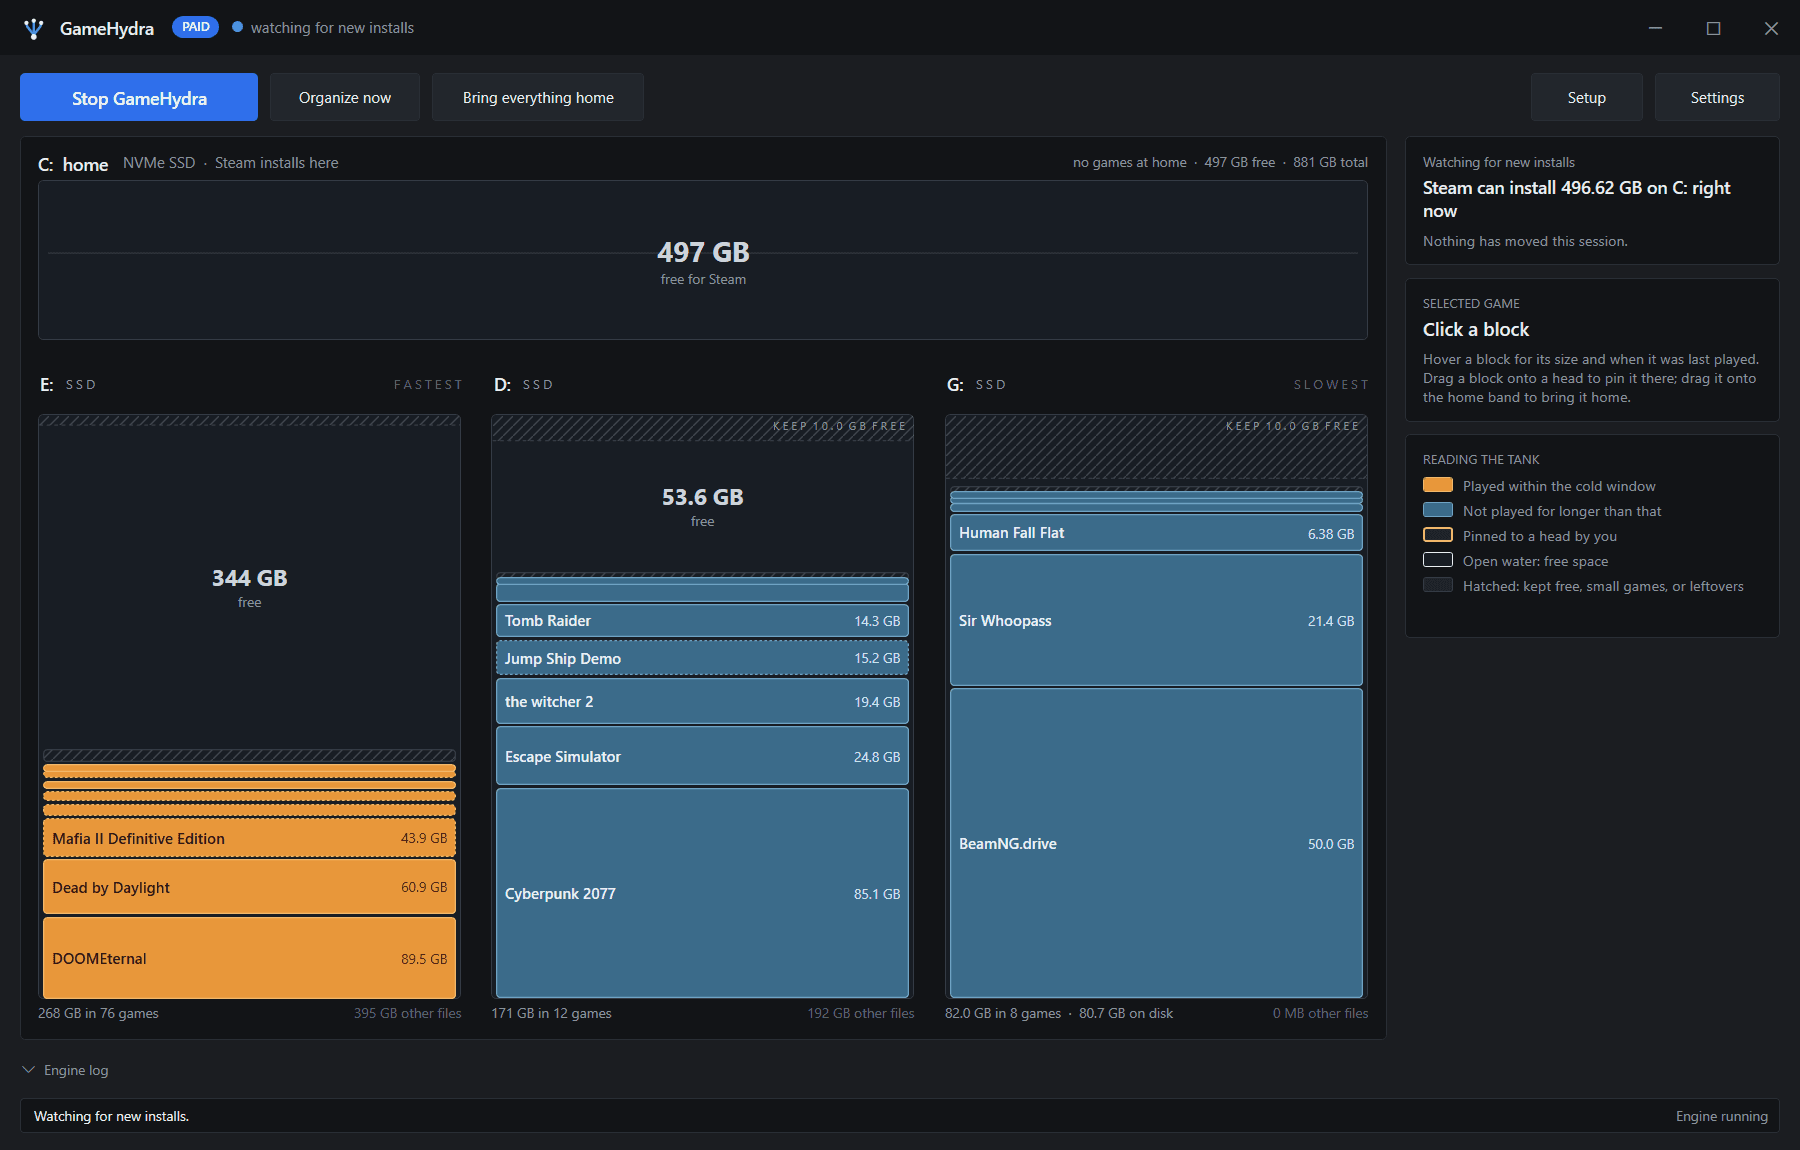Click Bring everything home

pyautogui.click(x=538, y=98)
